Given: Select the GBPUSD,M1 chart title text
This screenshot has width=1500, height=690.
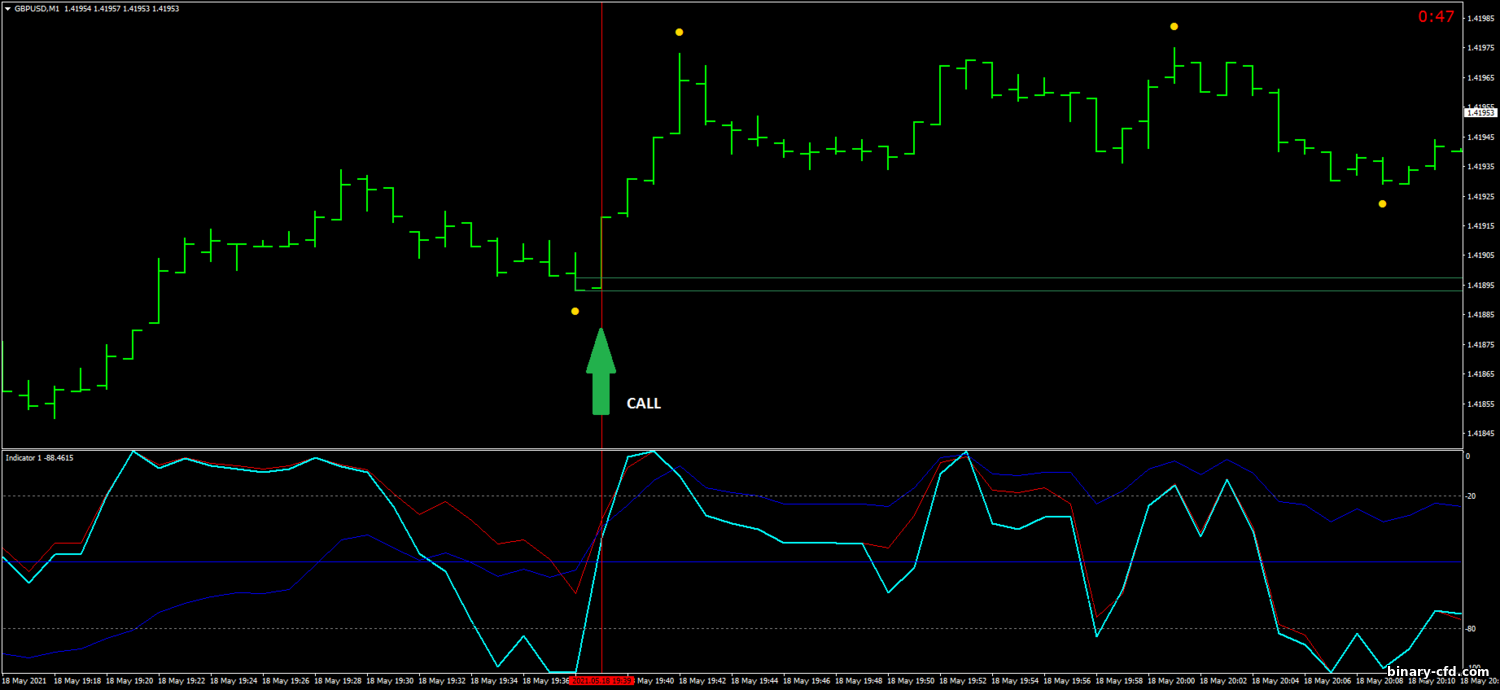Looking at the screenshot, I should pos(39,9).
